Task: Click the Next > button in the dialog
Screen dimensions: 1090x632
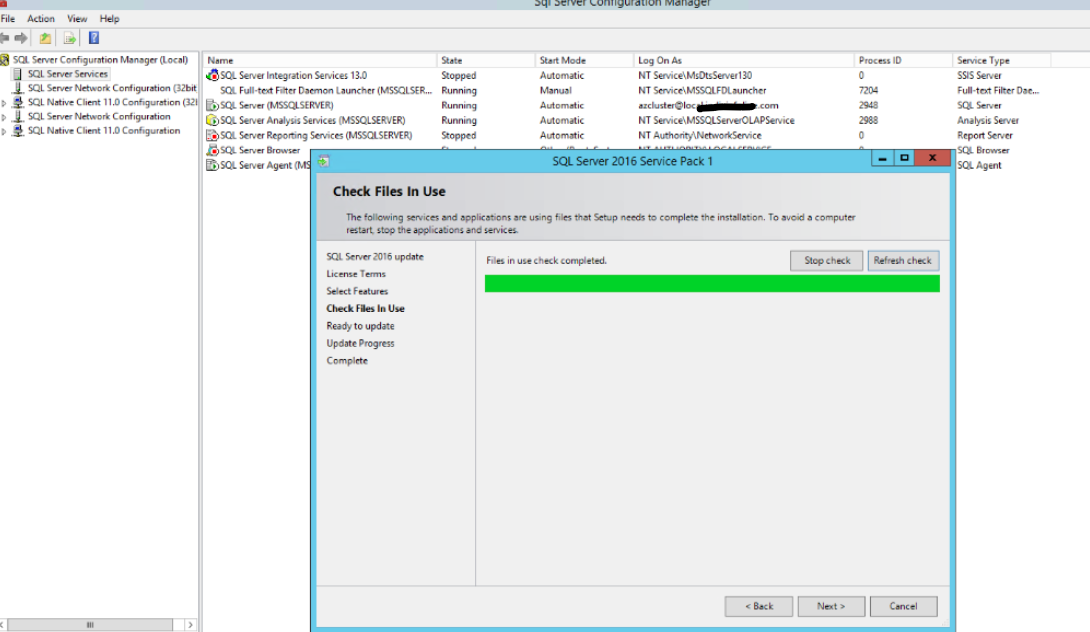Action: pyautogui.click(x=831, y=606)
